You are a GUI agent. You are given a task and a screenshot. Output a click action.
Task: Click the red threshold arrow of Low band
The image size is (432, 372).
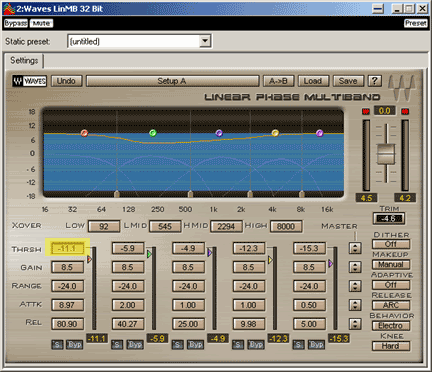click(89, 259)
